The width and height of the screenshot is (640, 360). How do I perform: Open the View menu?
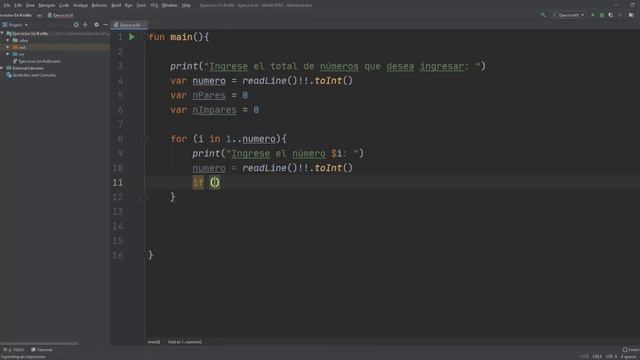tap(30, 5)
